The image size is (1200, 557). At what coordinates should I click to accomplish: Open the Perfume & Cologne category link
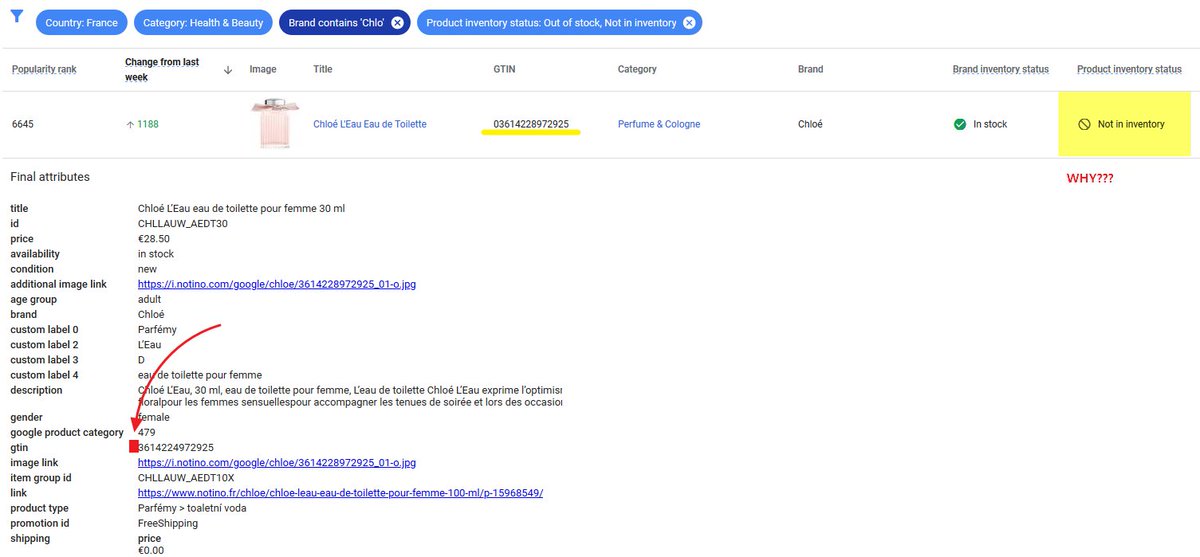659,124
